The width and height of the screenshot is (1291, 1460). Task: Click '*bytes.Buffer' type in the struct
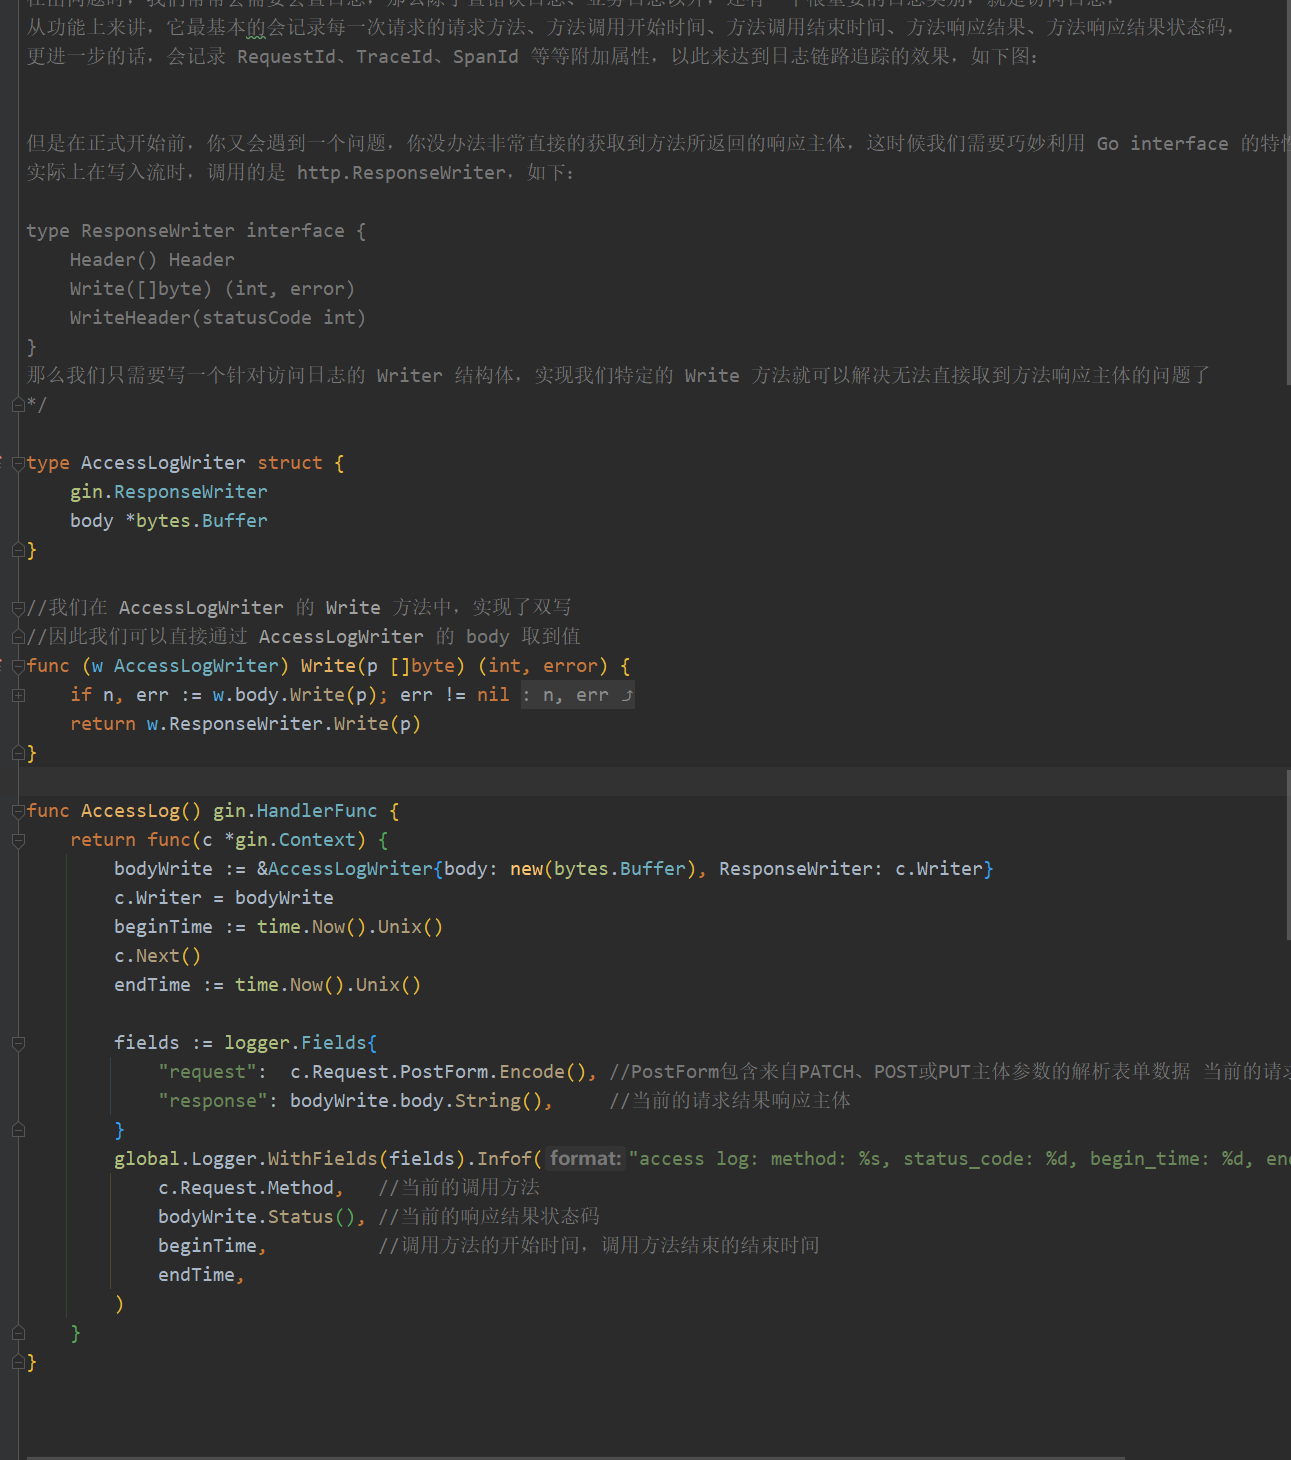click(196, 521)
